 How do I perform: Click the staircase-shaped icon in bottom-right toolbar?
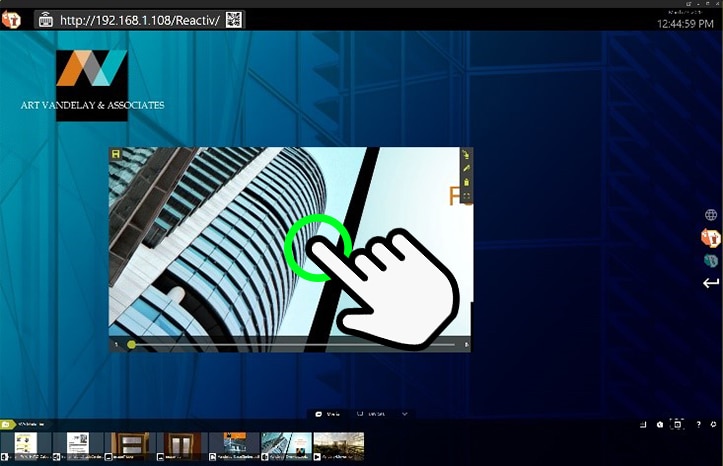click(644, 425)
